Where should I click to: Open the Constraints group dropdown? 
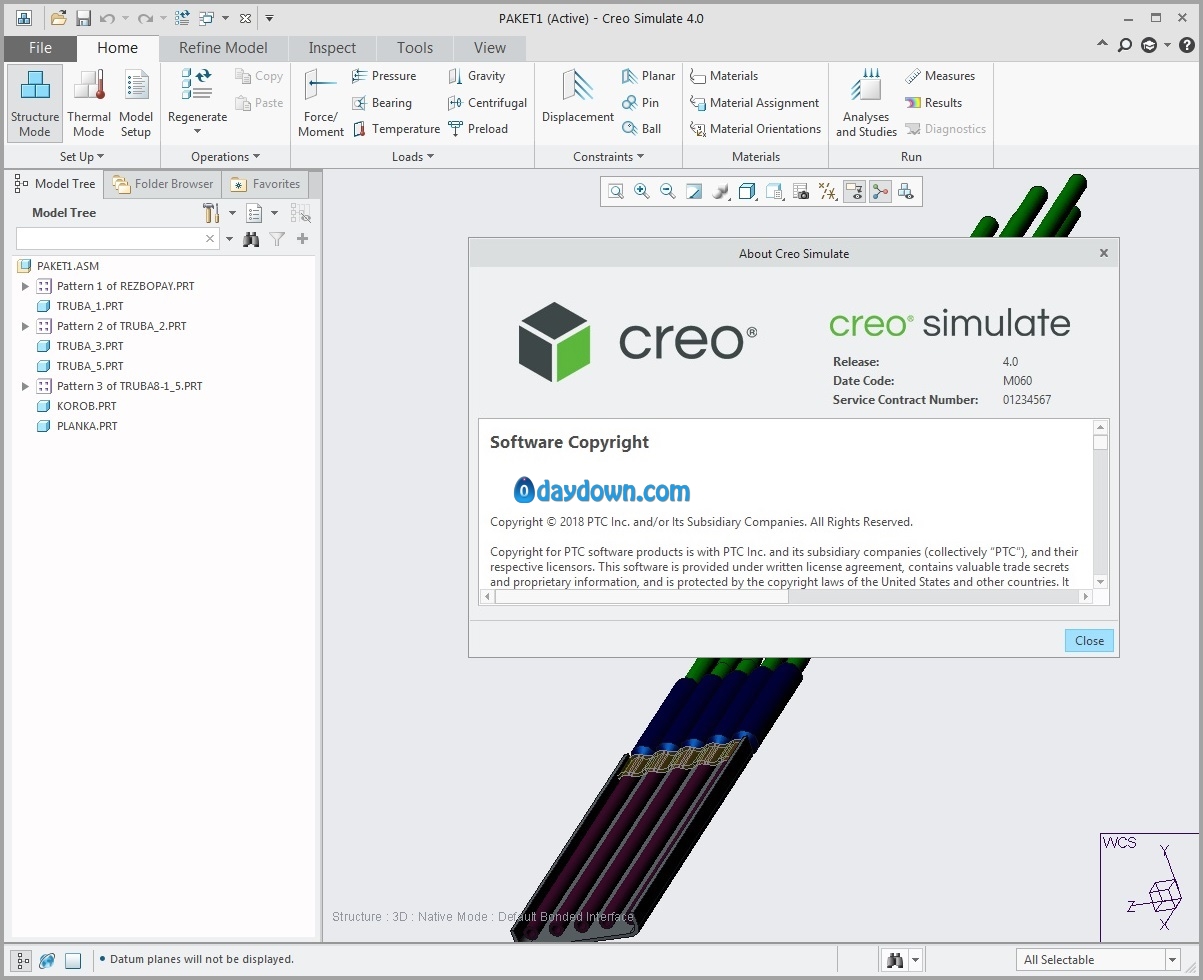(609, 157)
